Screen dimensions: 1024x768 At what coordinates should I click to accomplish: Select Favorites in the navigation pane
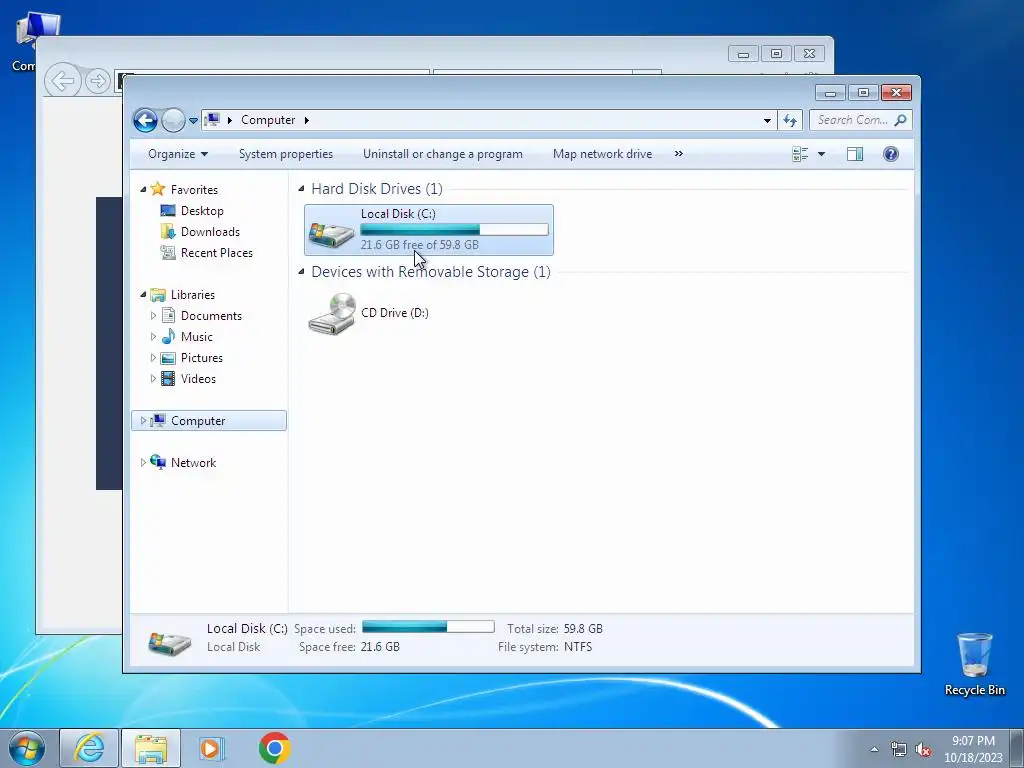tap(194, 189)
